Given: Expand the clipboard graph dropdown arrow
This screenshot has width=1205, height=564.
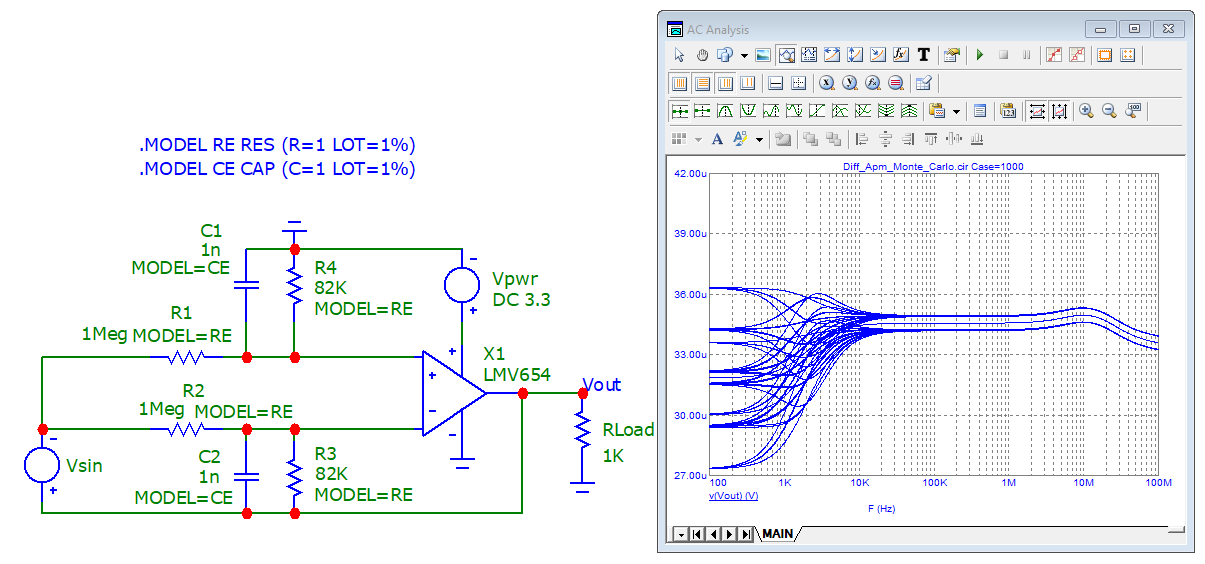Looking at the screenshot, I should [x=956, y=111].
